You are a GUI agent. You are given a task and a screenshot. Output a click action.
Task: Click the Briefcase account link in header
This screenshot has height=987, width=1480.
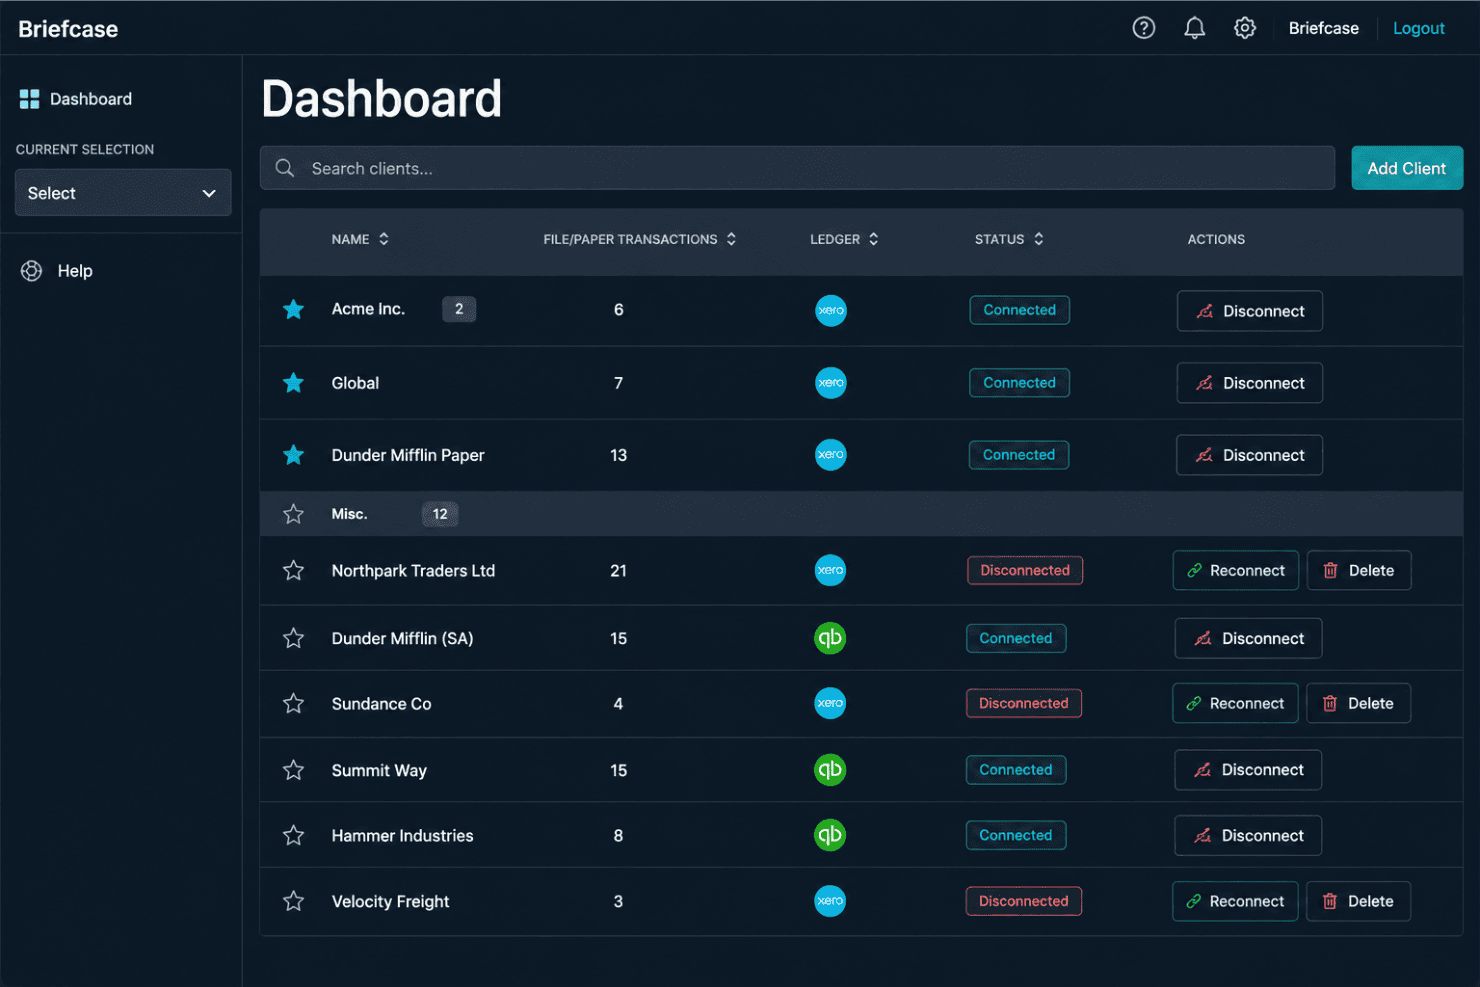1323,28
